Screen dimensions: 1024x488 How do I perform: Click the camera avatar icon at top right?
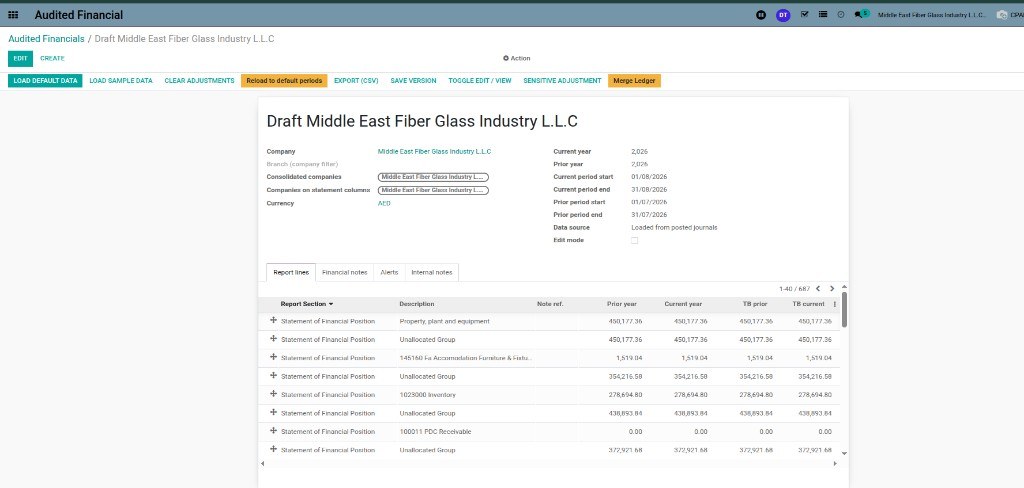point(1002,14)
